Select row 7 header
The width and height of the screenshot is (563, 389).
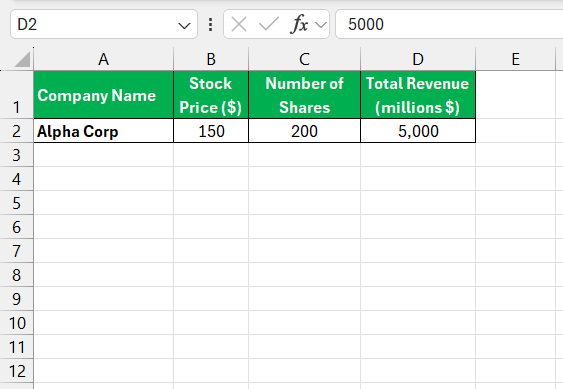pos(17,251)
